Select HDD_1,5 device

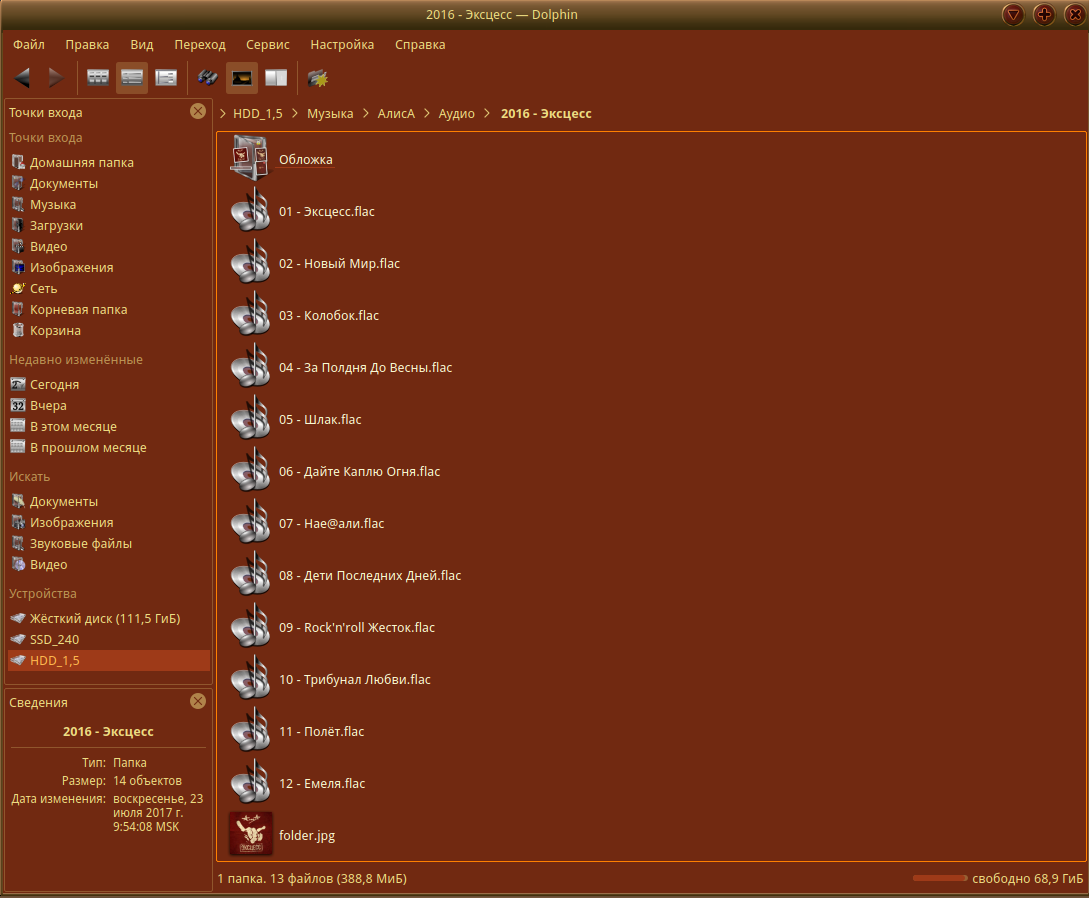point(109,660)
